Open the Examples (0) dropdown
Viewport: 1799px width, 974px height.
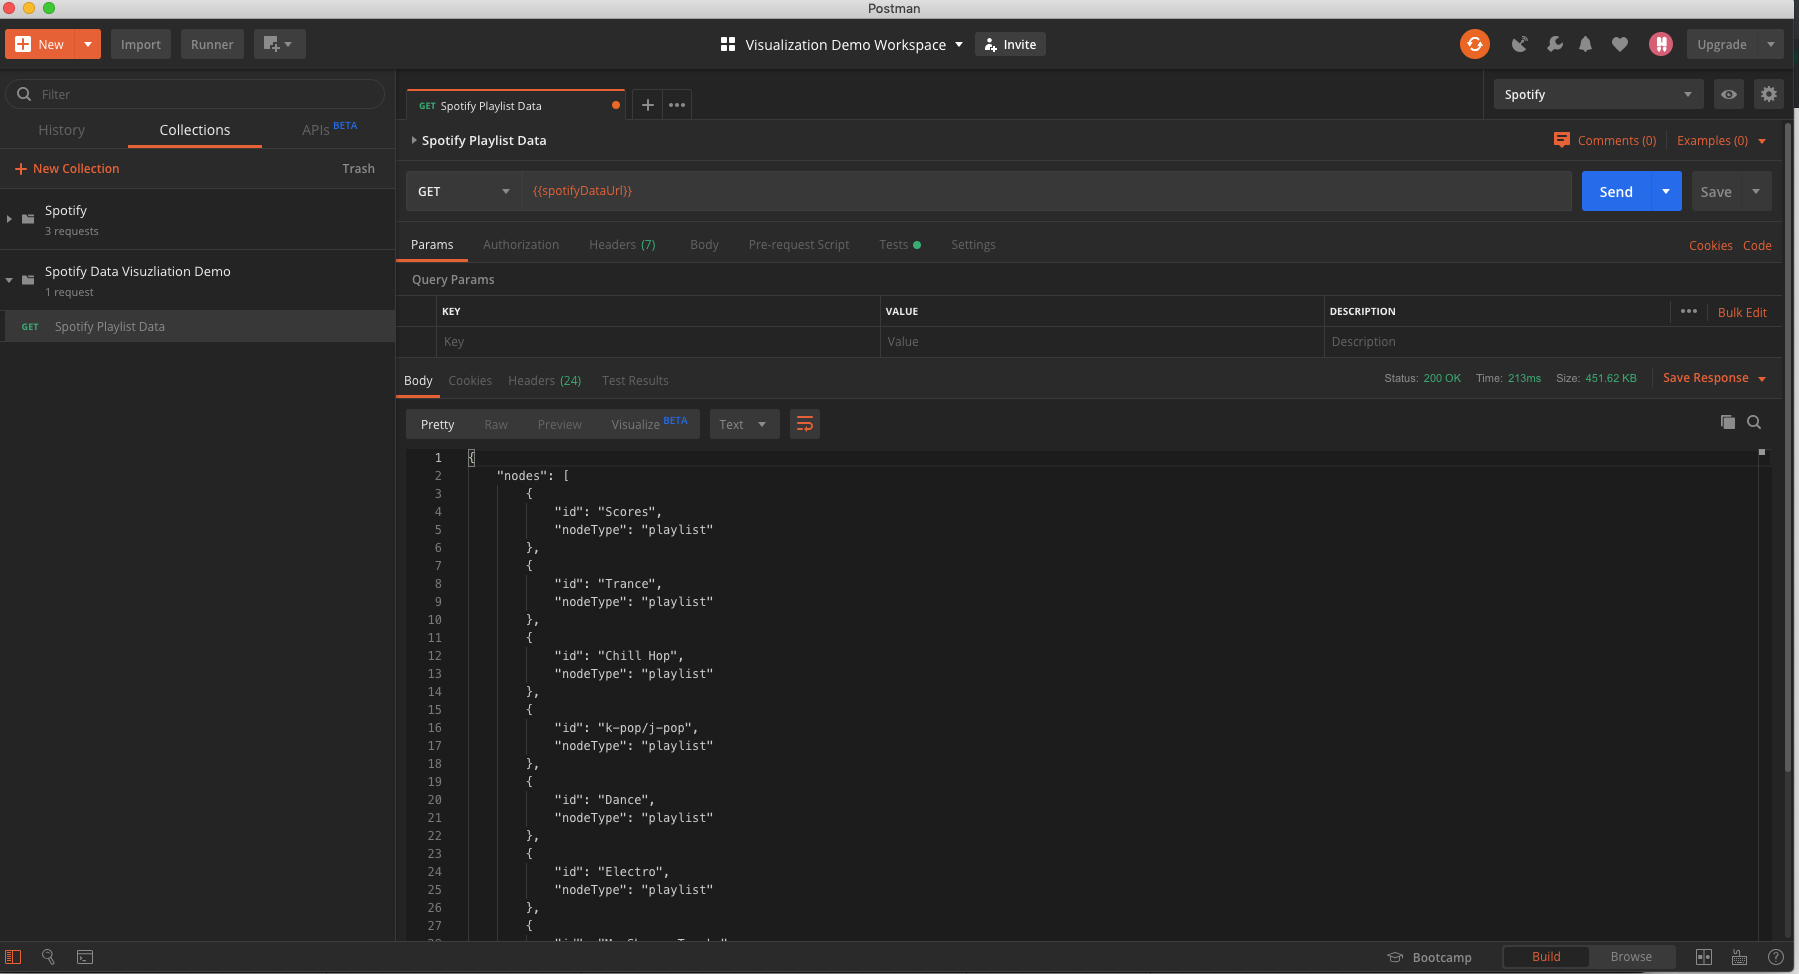click(1721, 140)
